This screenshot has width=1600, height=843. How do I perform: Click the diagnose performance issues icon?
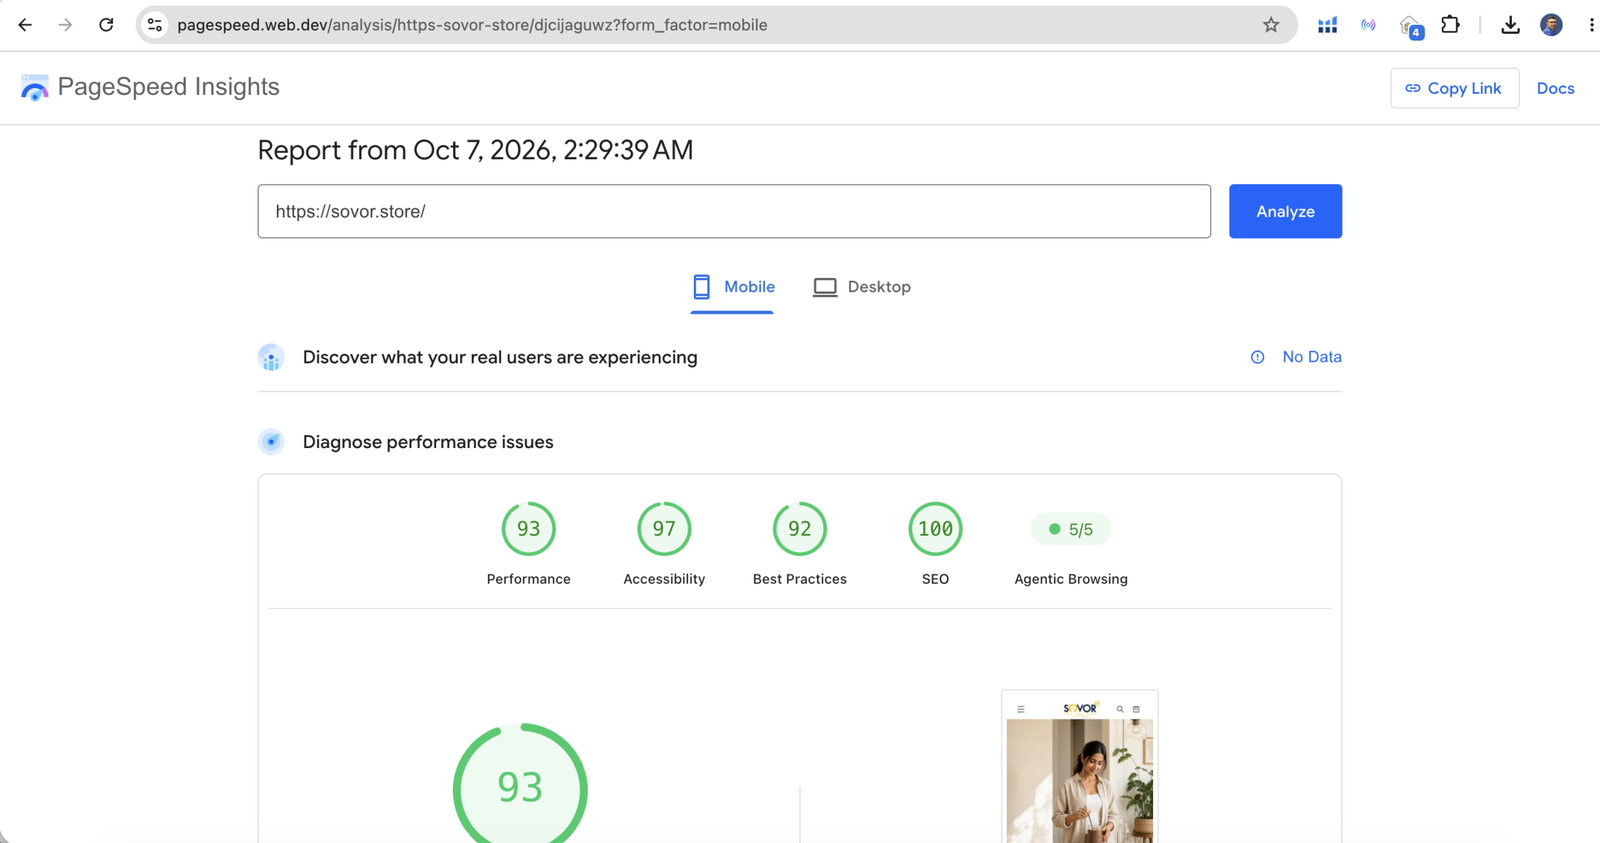pyautogui.click(x=271, y=442)
